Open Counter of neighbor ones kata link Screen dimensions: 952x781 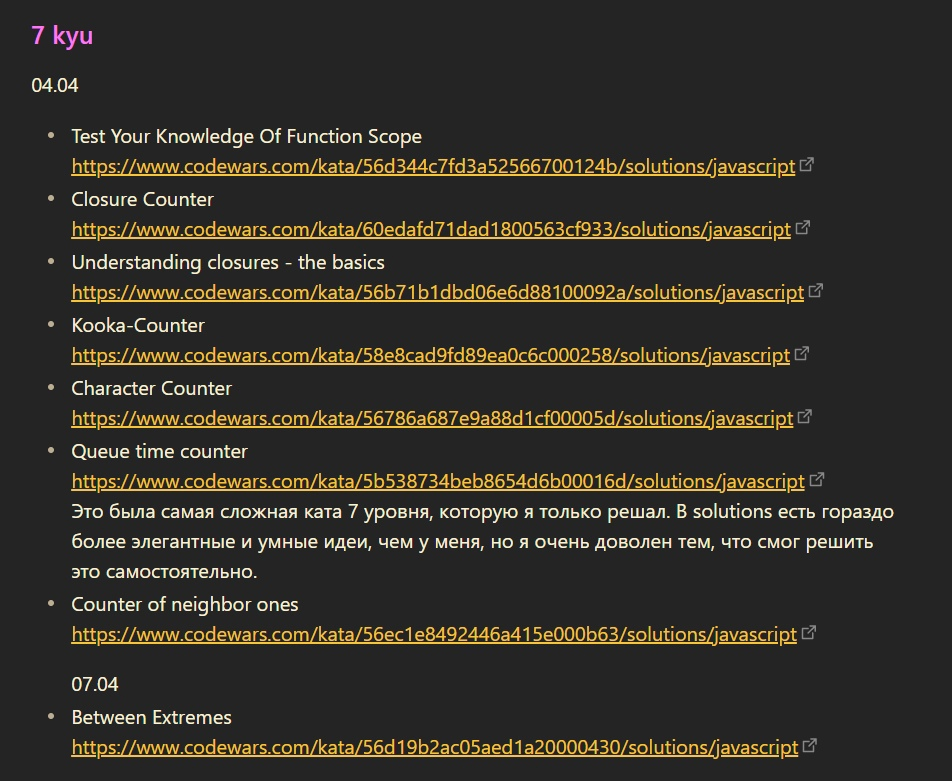(434, 634)
